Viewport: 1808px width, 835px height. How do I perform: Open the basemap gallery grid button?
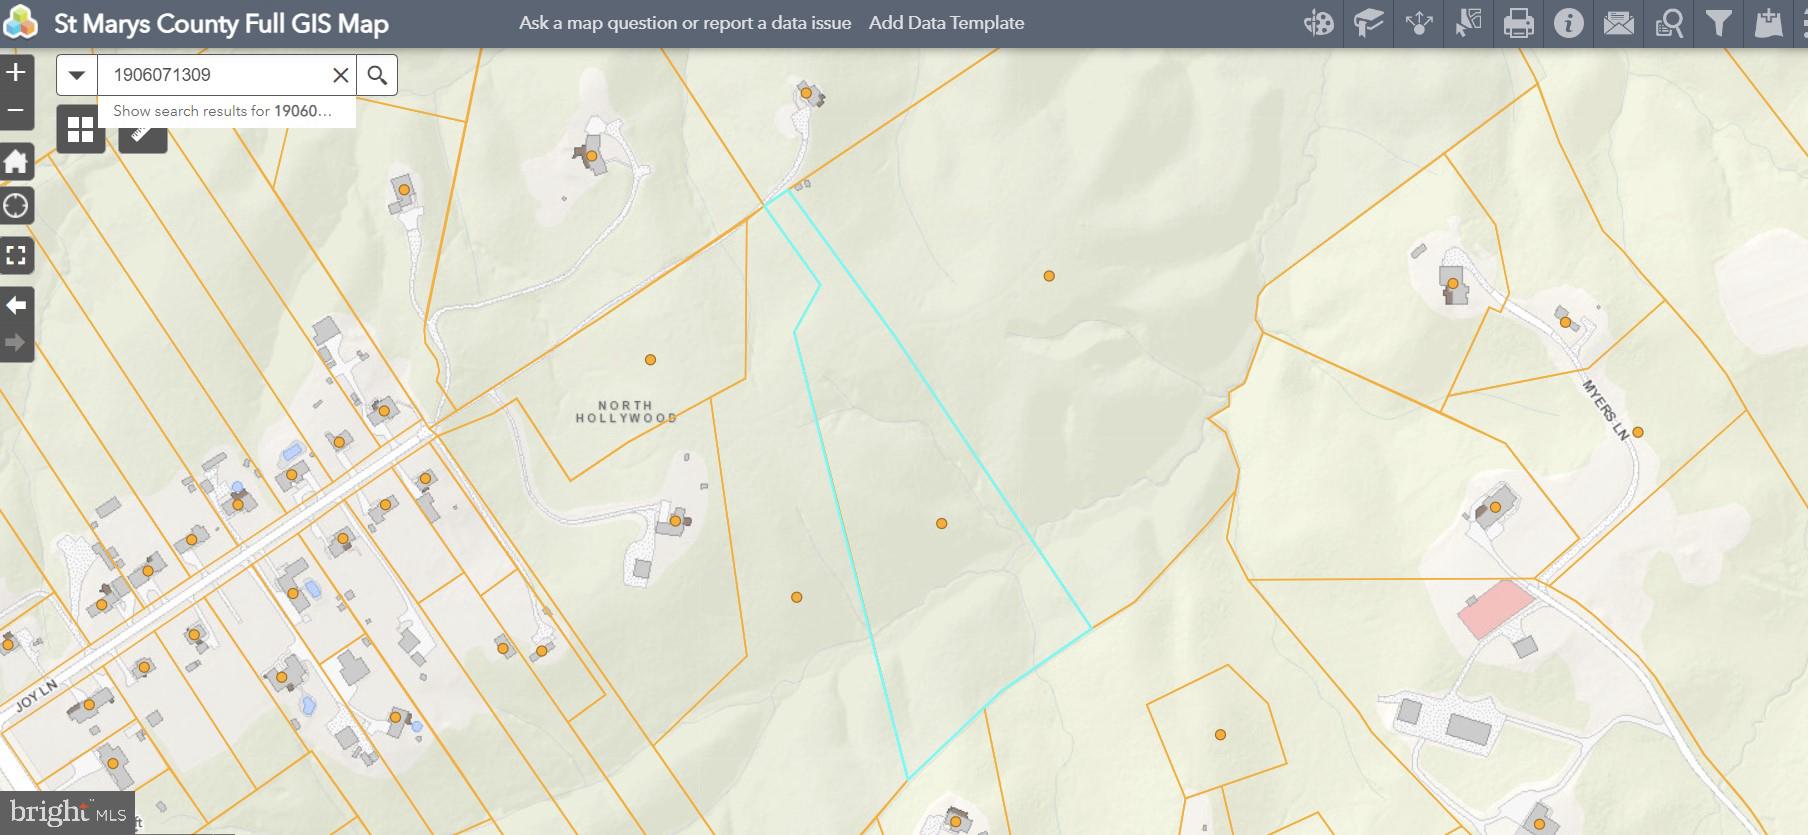tap(80, 130)
